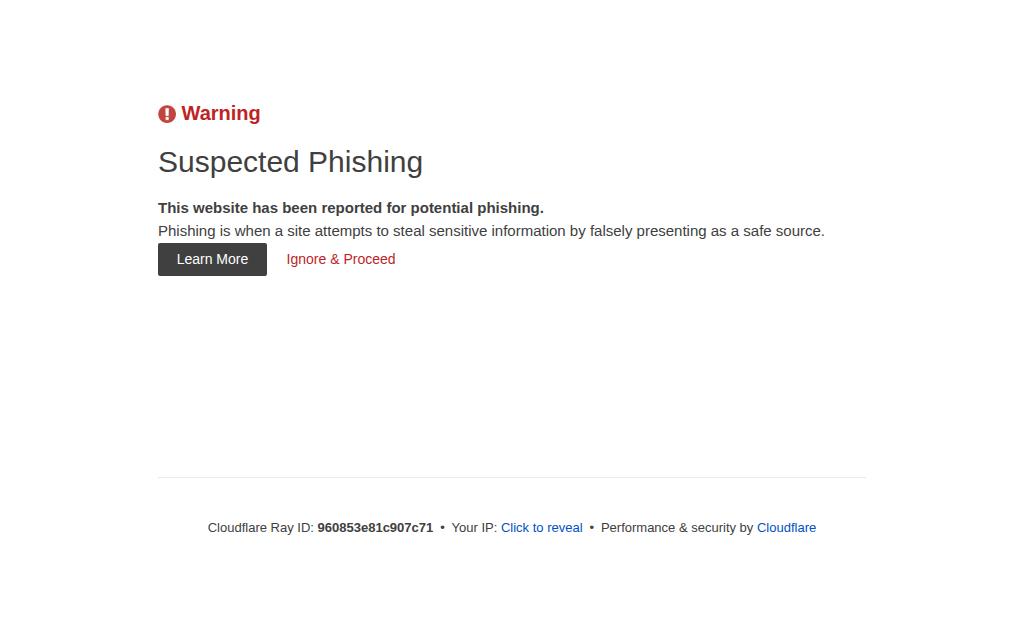Image resolution: width=1024 pixels, height=629 pixels.
Task: Click the red Warning title text
Action: 221,113
